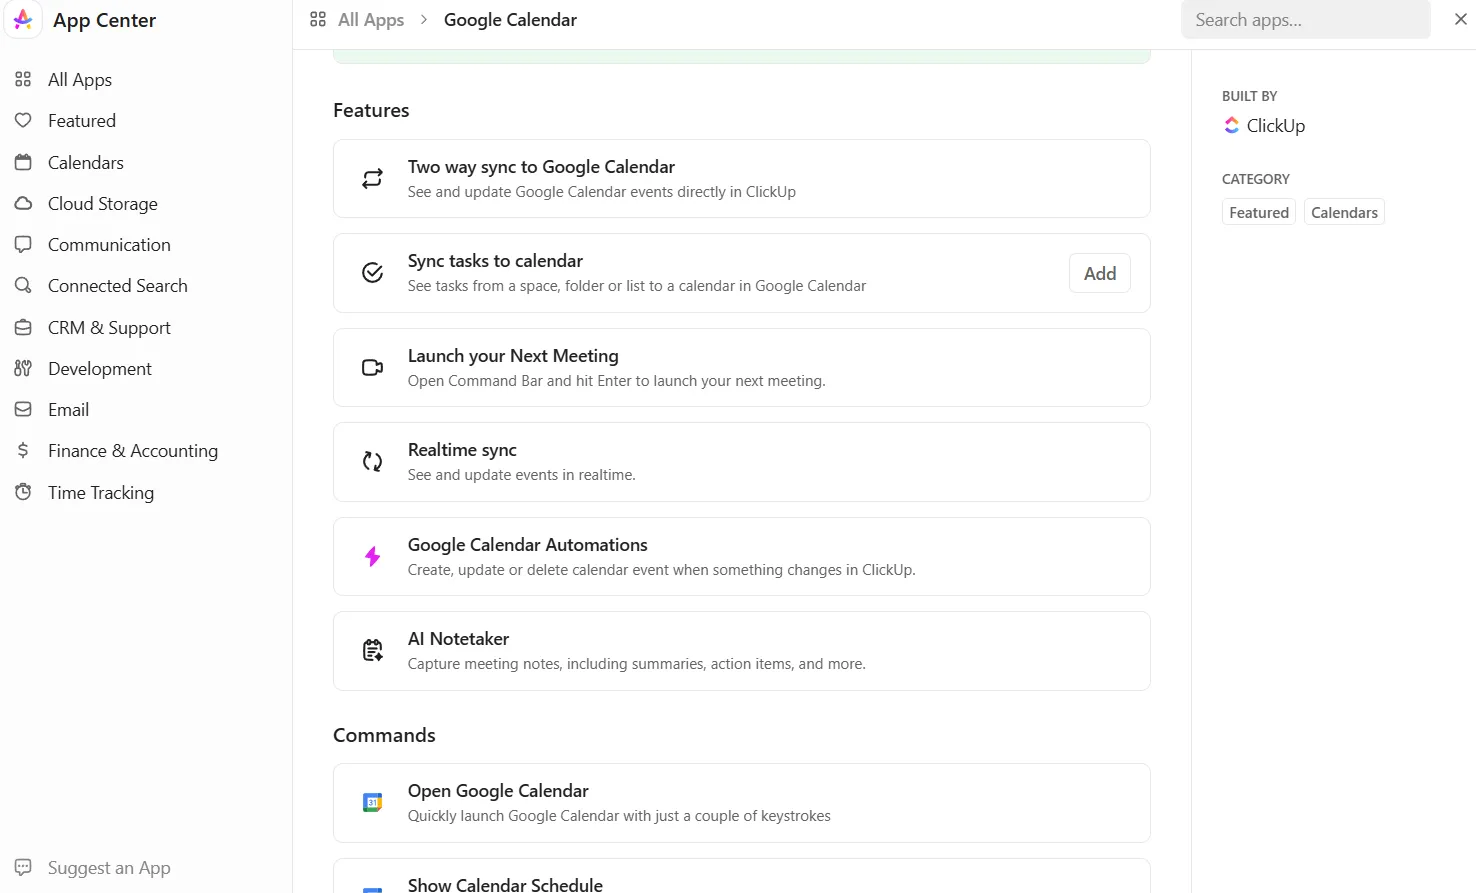The width and height of the screenshot is (1476, 893).
Task: Open the Featured heart icon category
Action: point(23,121)
